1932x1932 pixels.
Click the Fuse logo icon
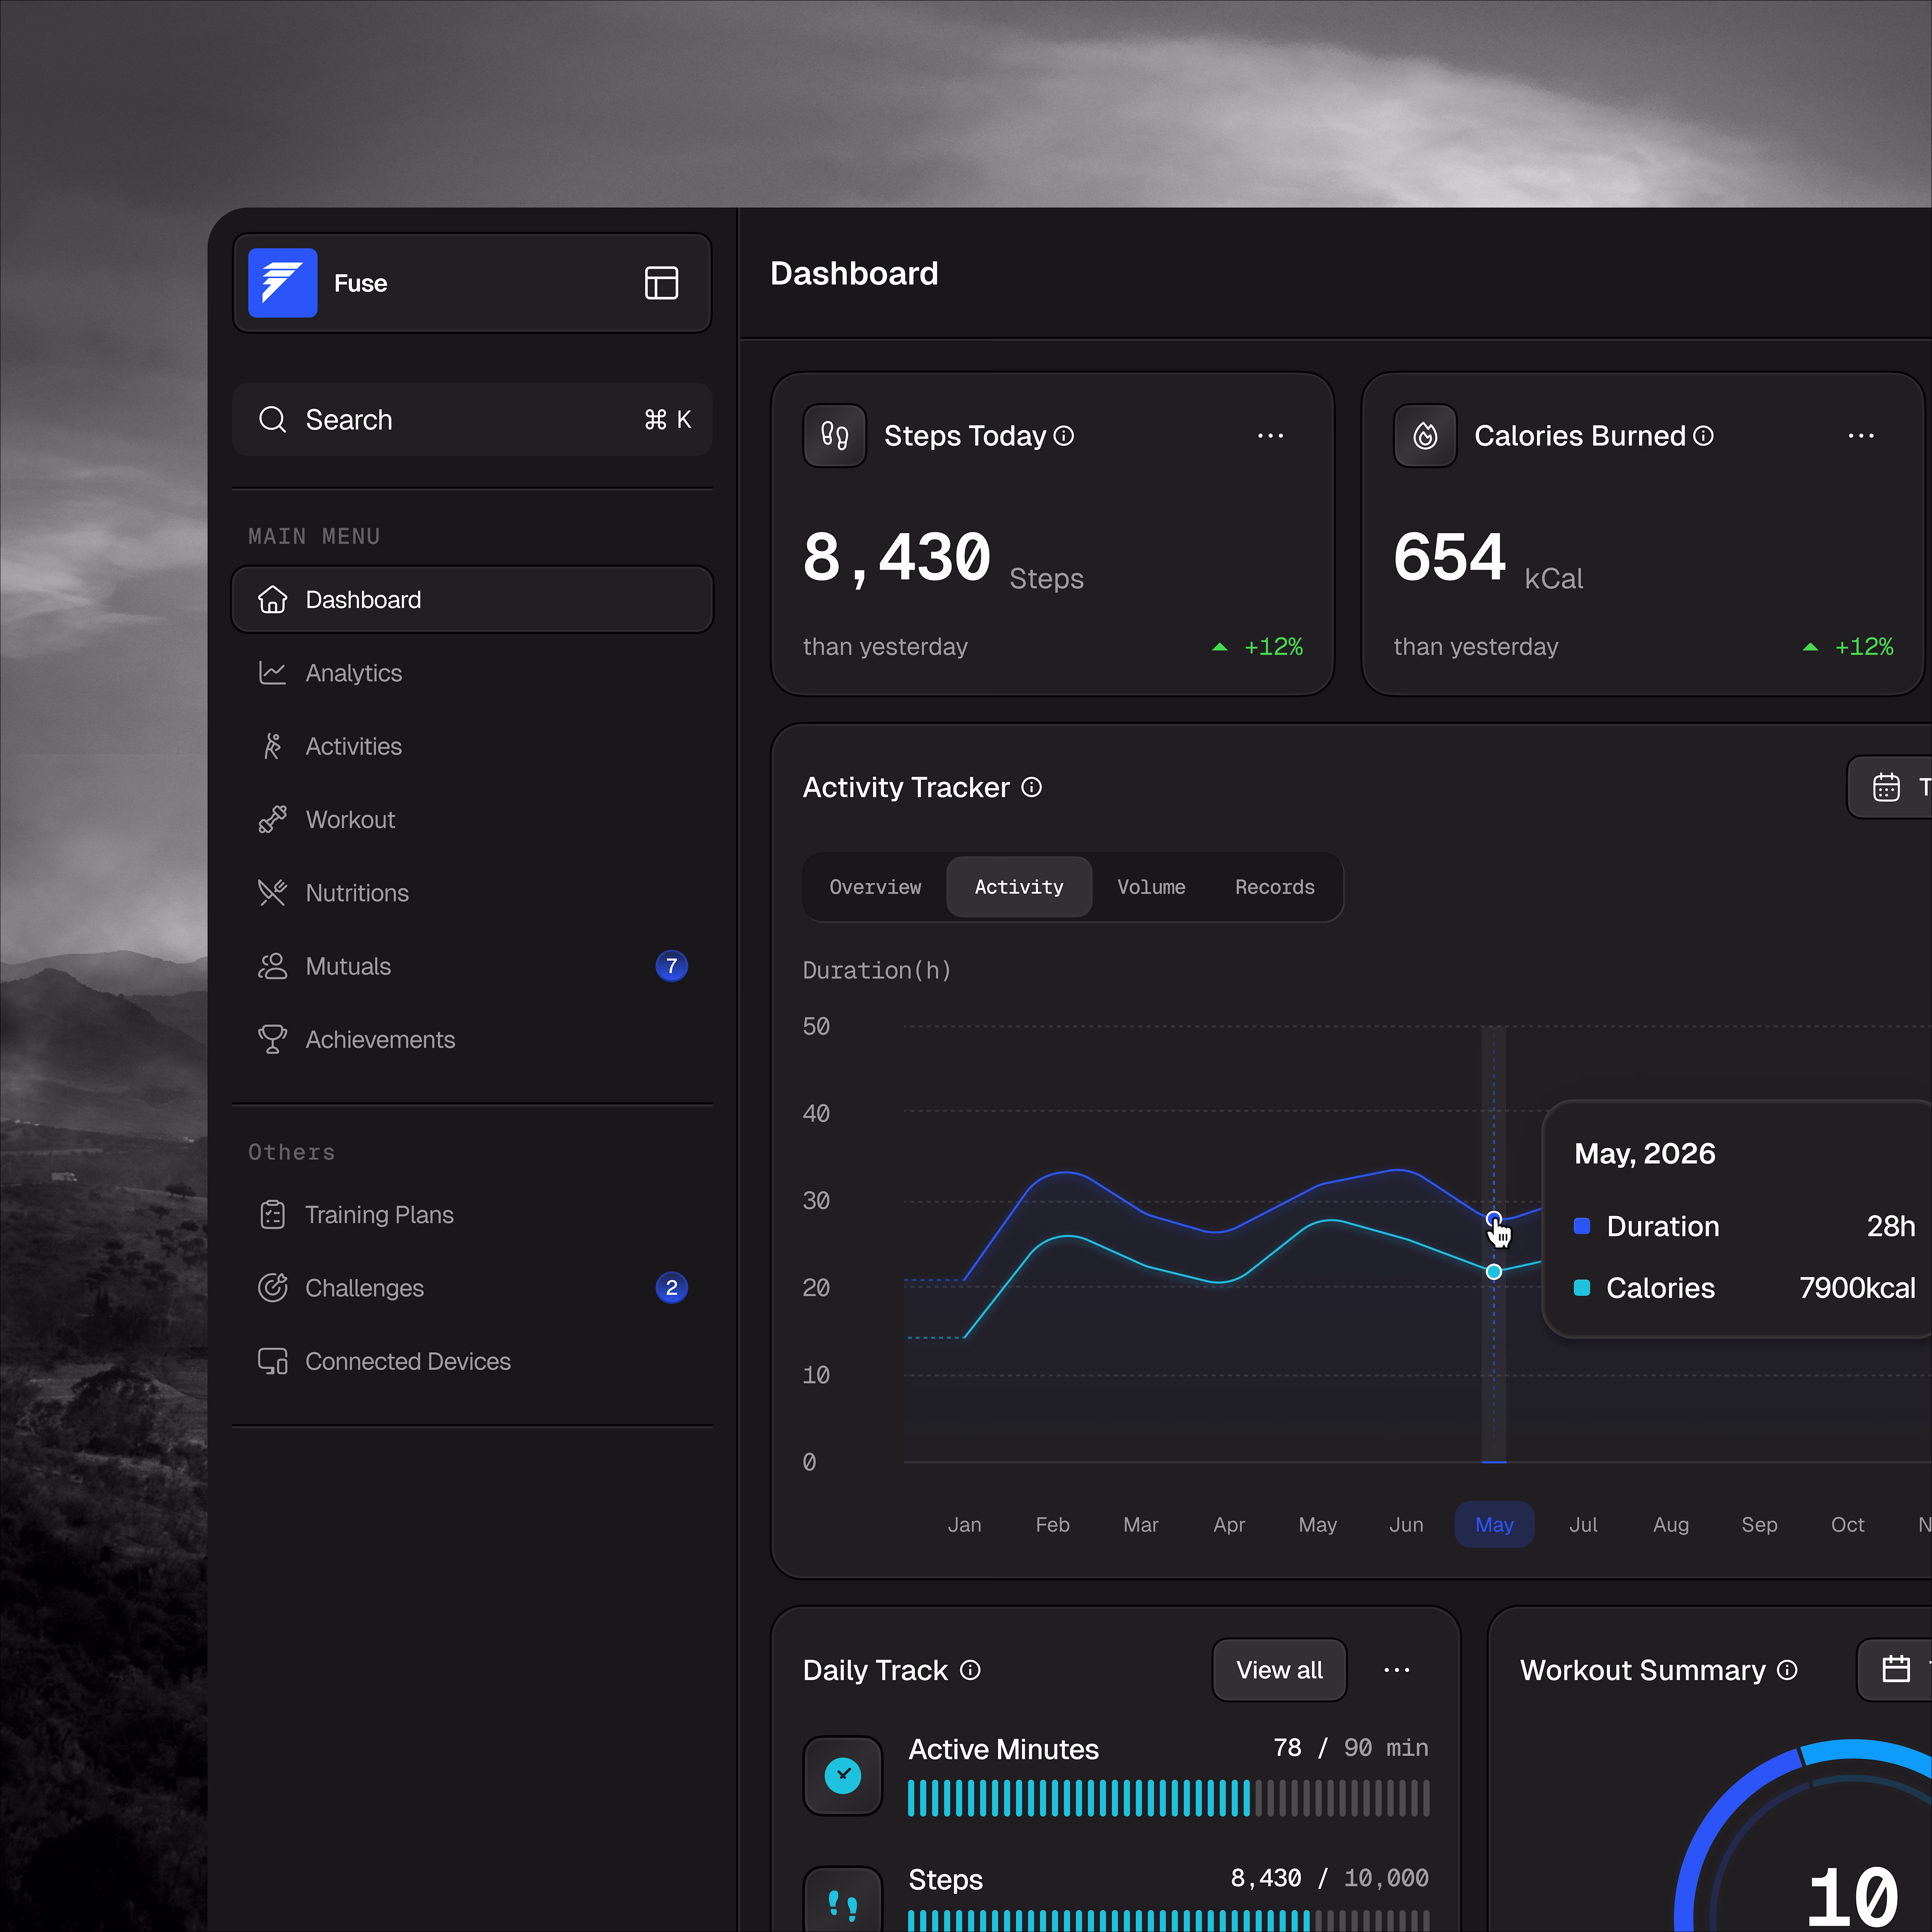click(283, 283)
